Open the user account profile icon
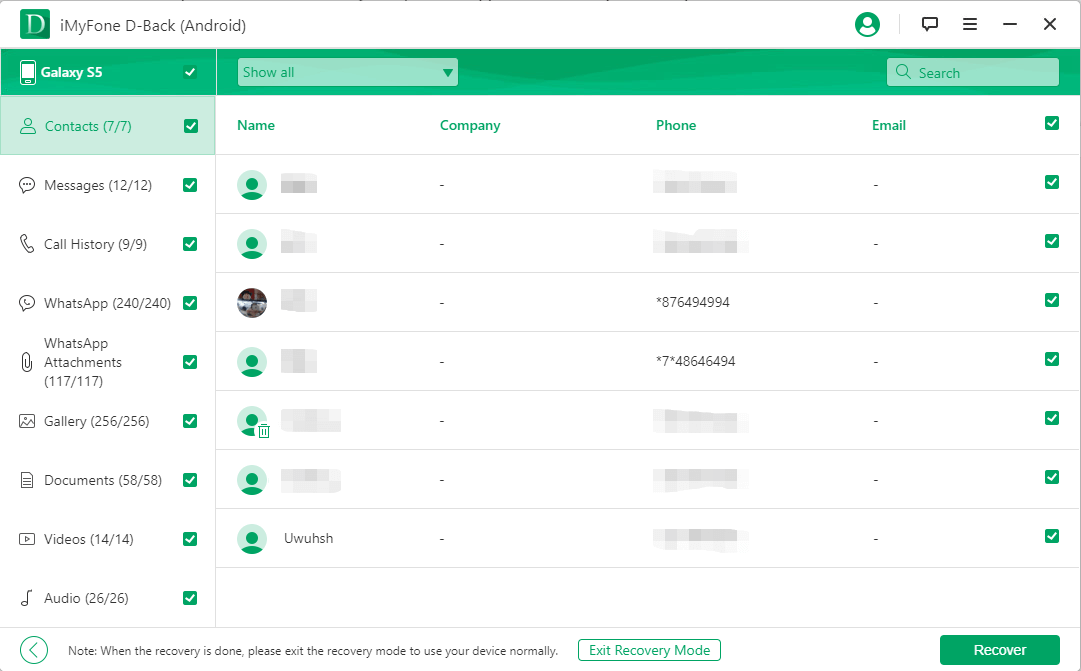This screenshot has width=1081, height=671. (x=867, y=25)
